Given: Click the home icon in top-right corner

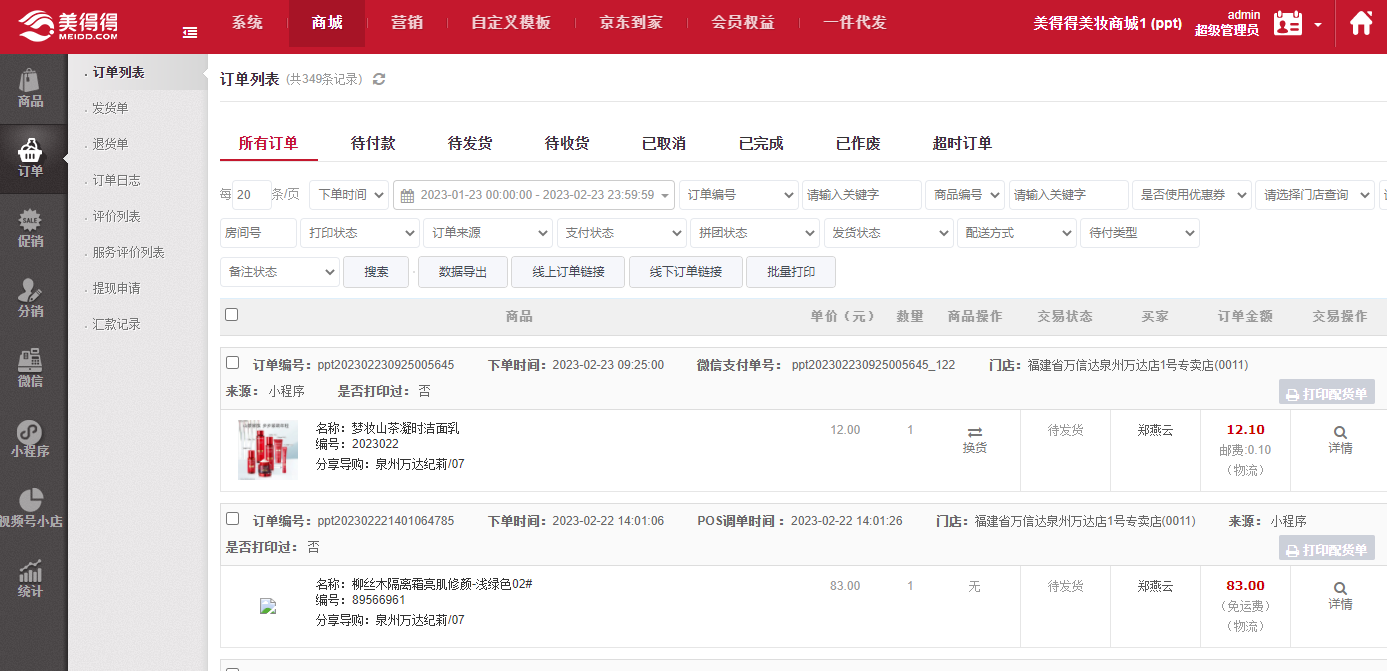Looking at the screenshot, I should (1360, 24).
